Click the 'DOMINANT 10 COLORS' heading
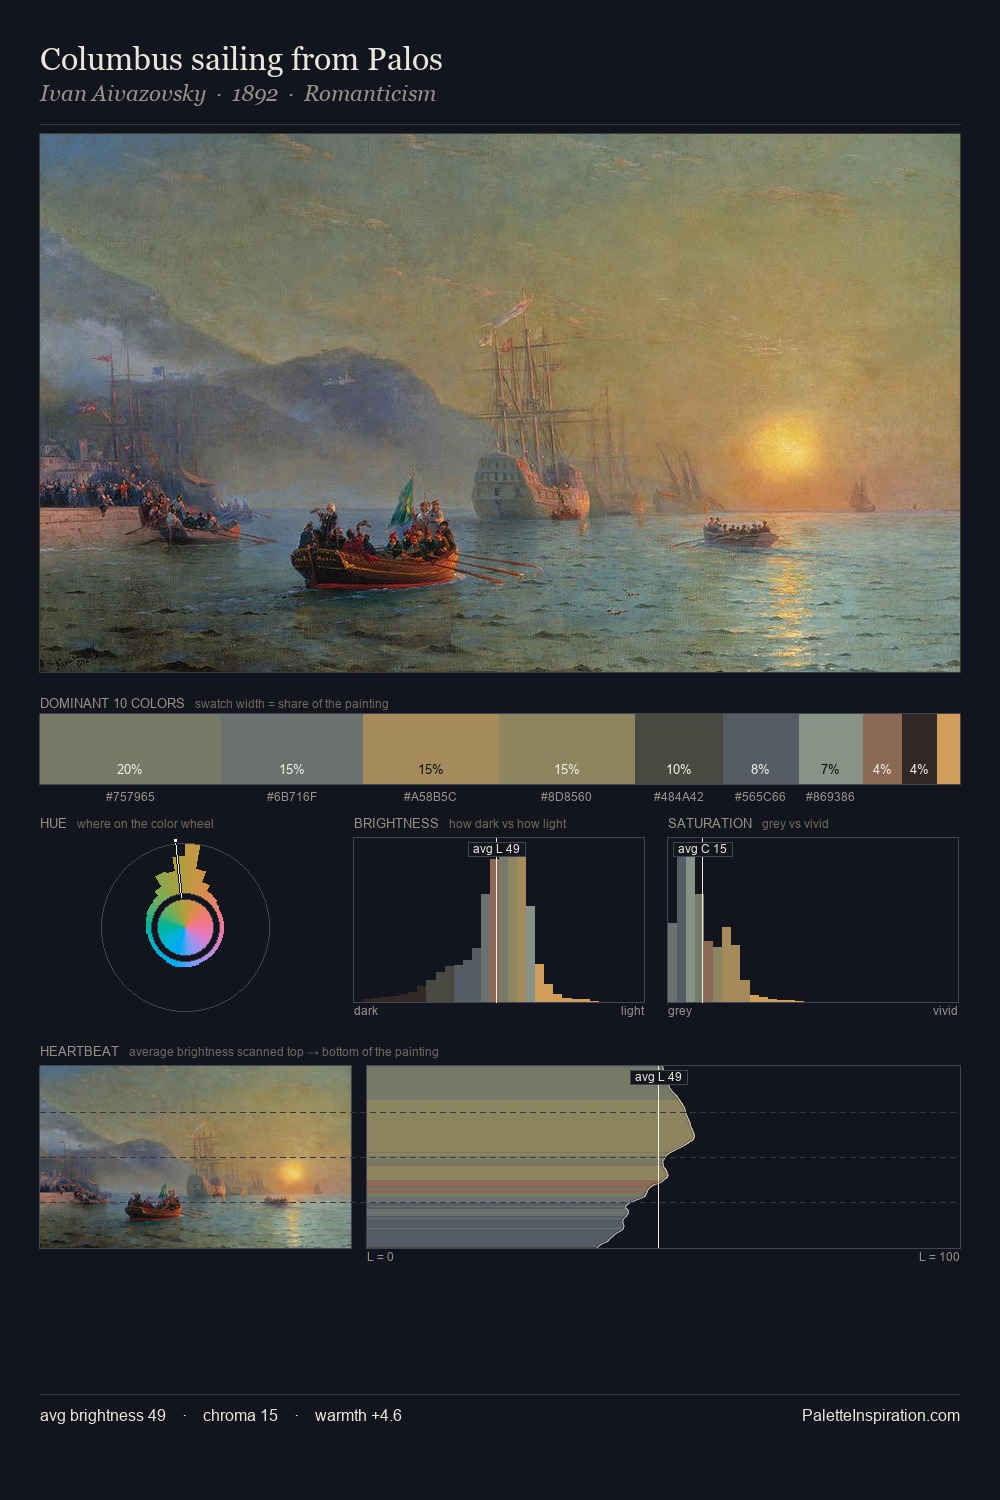The image size is (1000, 1500). [112, 703]
